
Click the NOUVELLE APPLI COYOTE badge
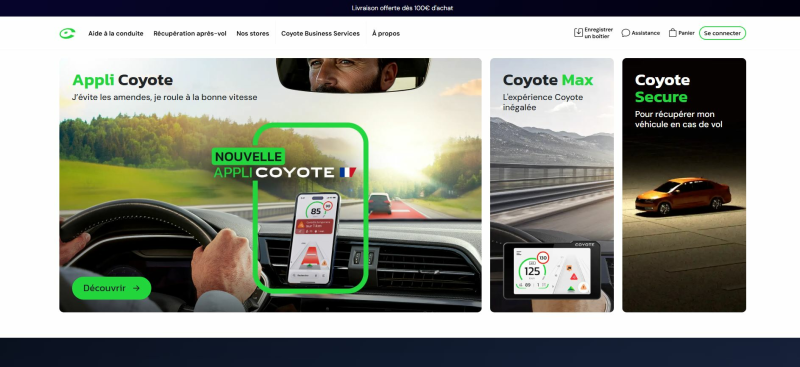click(284, 164)
